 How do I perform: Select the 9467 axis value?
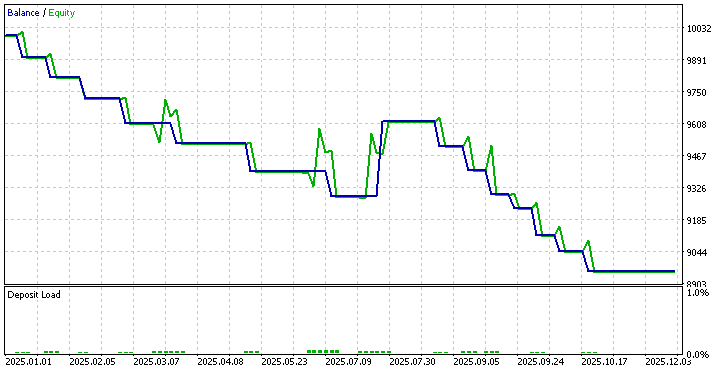pos(696,157)
